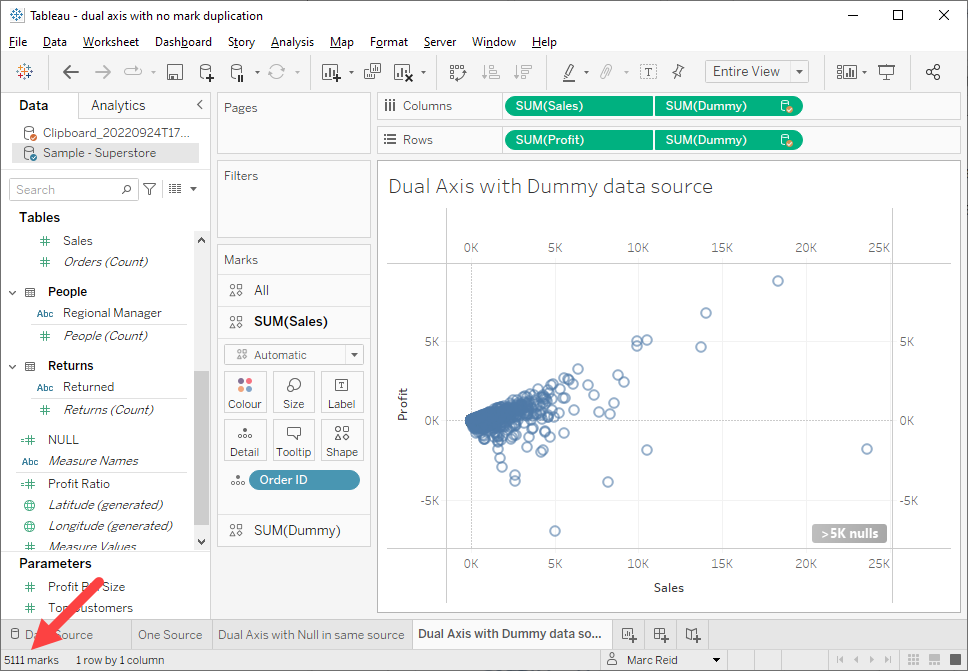Click the >5K nulls indicator
Image resolution: width=968 pixels, height=671 pixels.
(849, 533)
